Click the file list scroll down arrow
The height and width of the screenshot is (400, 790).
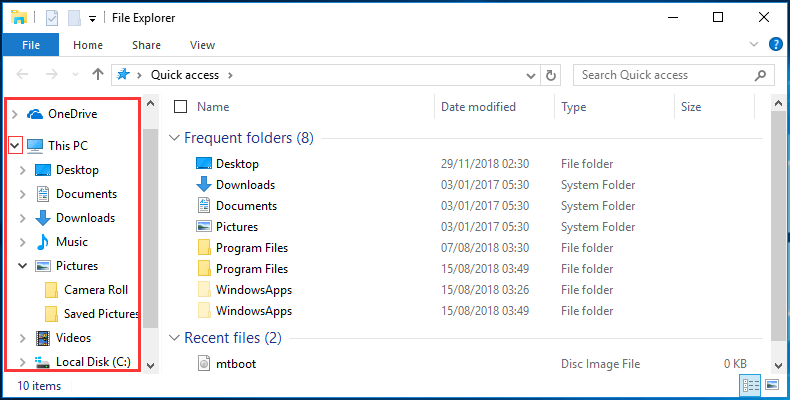coord(777,365)
